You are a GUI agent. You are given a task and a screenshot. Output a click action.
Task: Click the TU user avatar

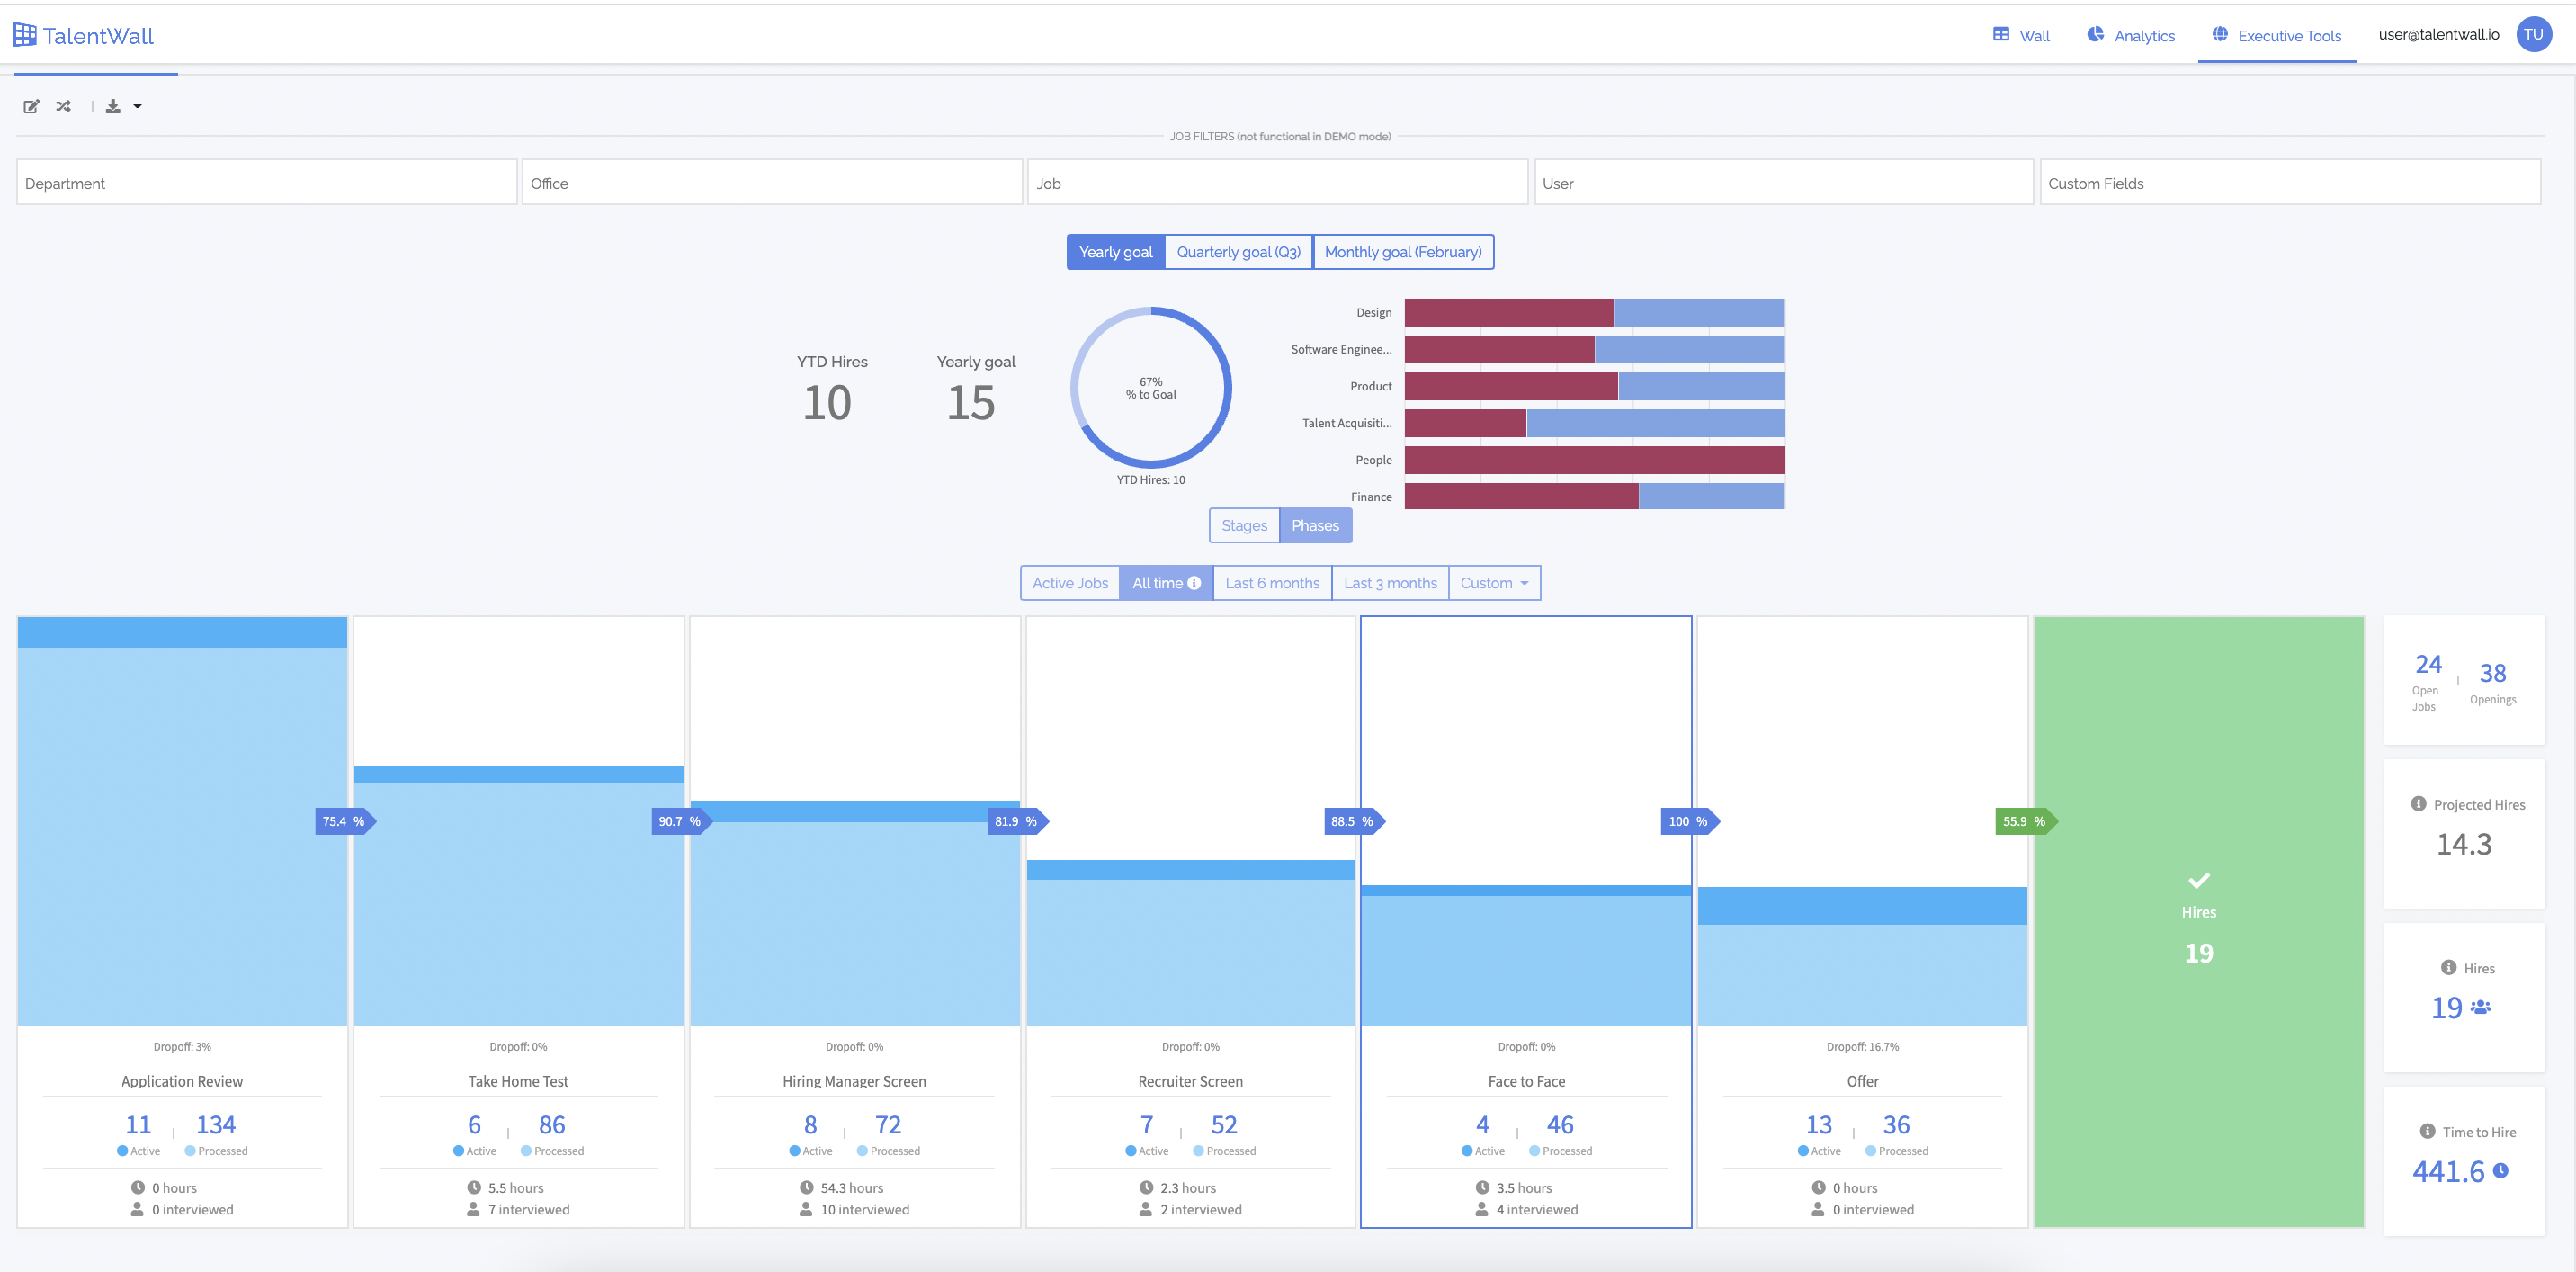click(2533, 34)
